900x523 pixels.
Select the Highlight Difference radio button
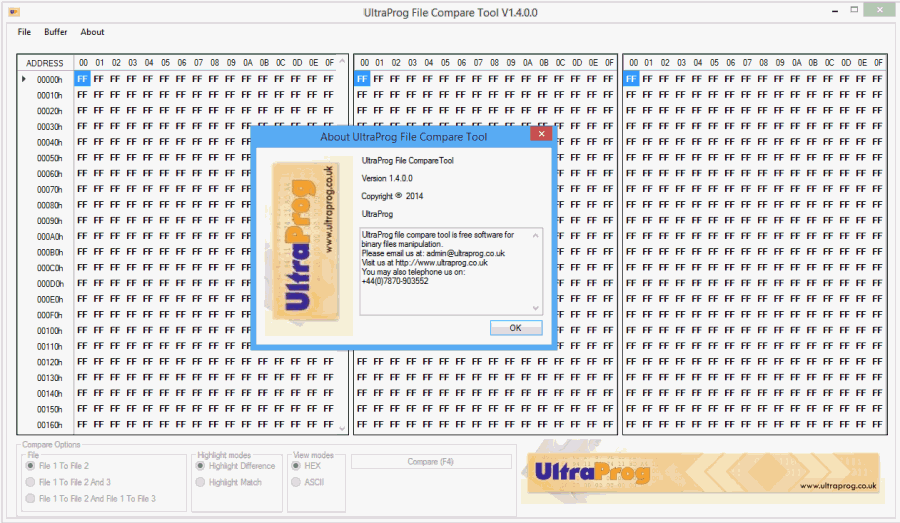pyautogui.click(x=202, y=466)
